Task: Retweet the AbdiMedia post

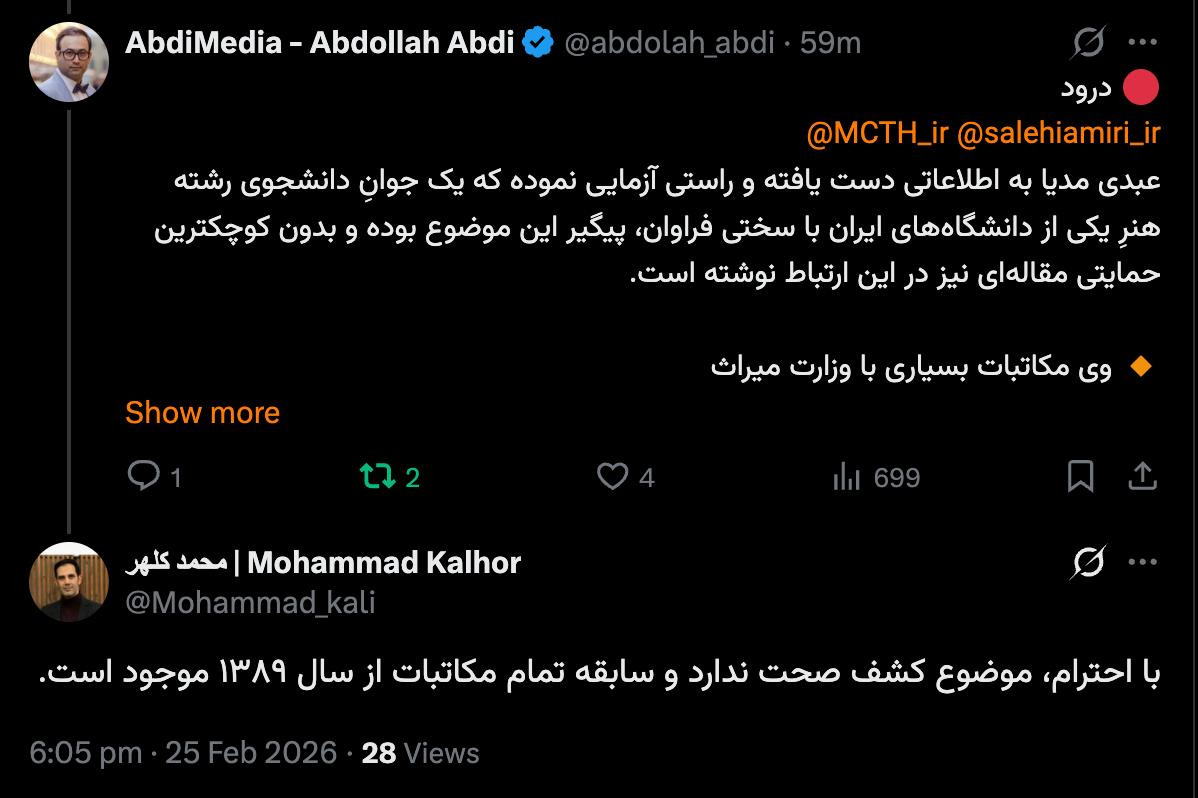Action: pyautogui.click(x=378, y=477)
